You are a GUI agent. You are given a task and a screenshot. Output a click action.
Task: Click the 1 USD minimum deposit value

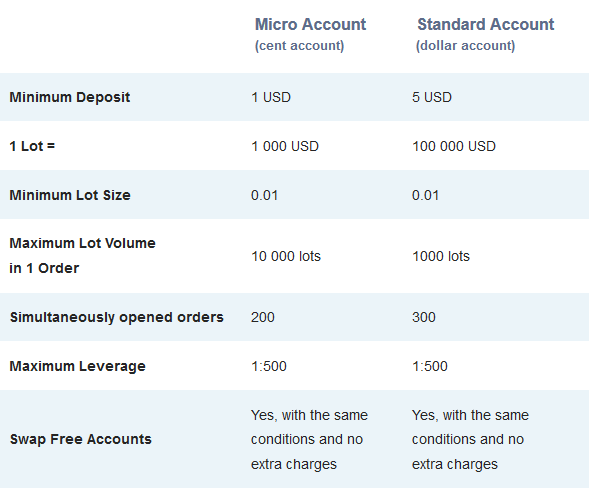pyautogui.click(x=271, y=97)
